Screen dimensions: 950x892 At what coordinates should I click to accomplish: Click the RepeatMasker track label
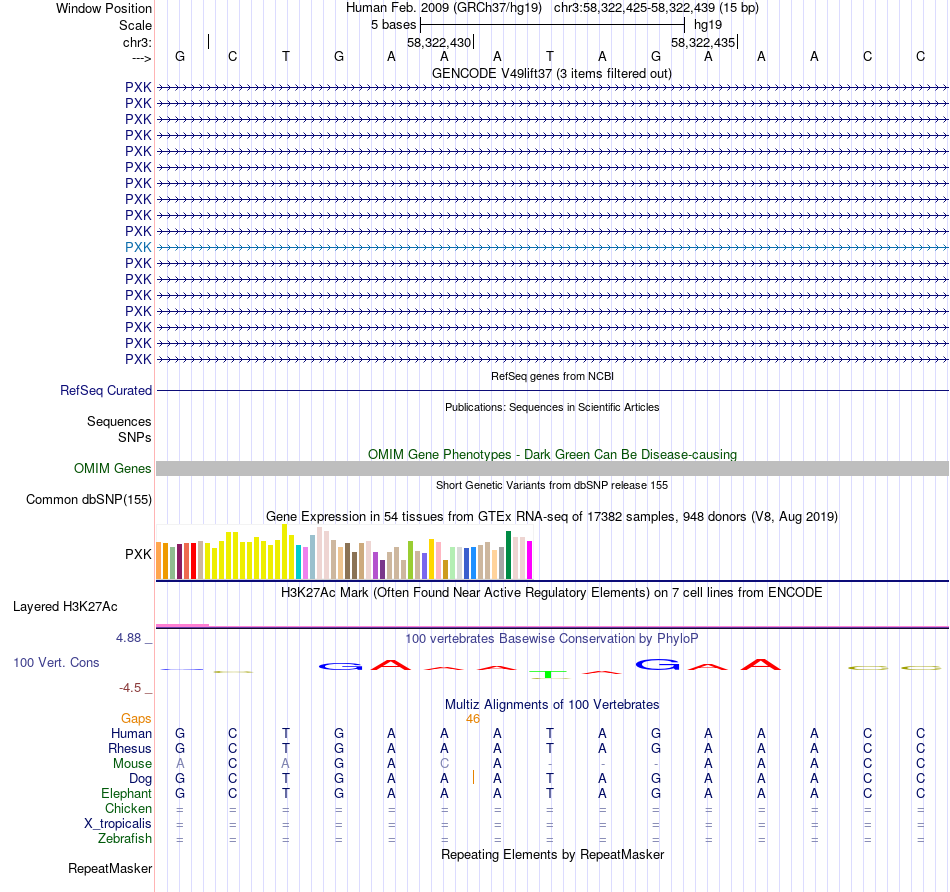pos(110,869)
